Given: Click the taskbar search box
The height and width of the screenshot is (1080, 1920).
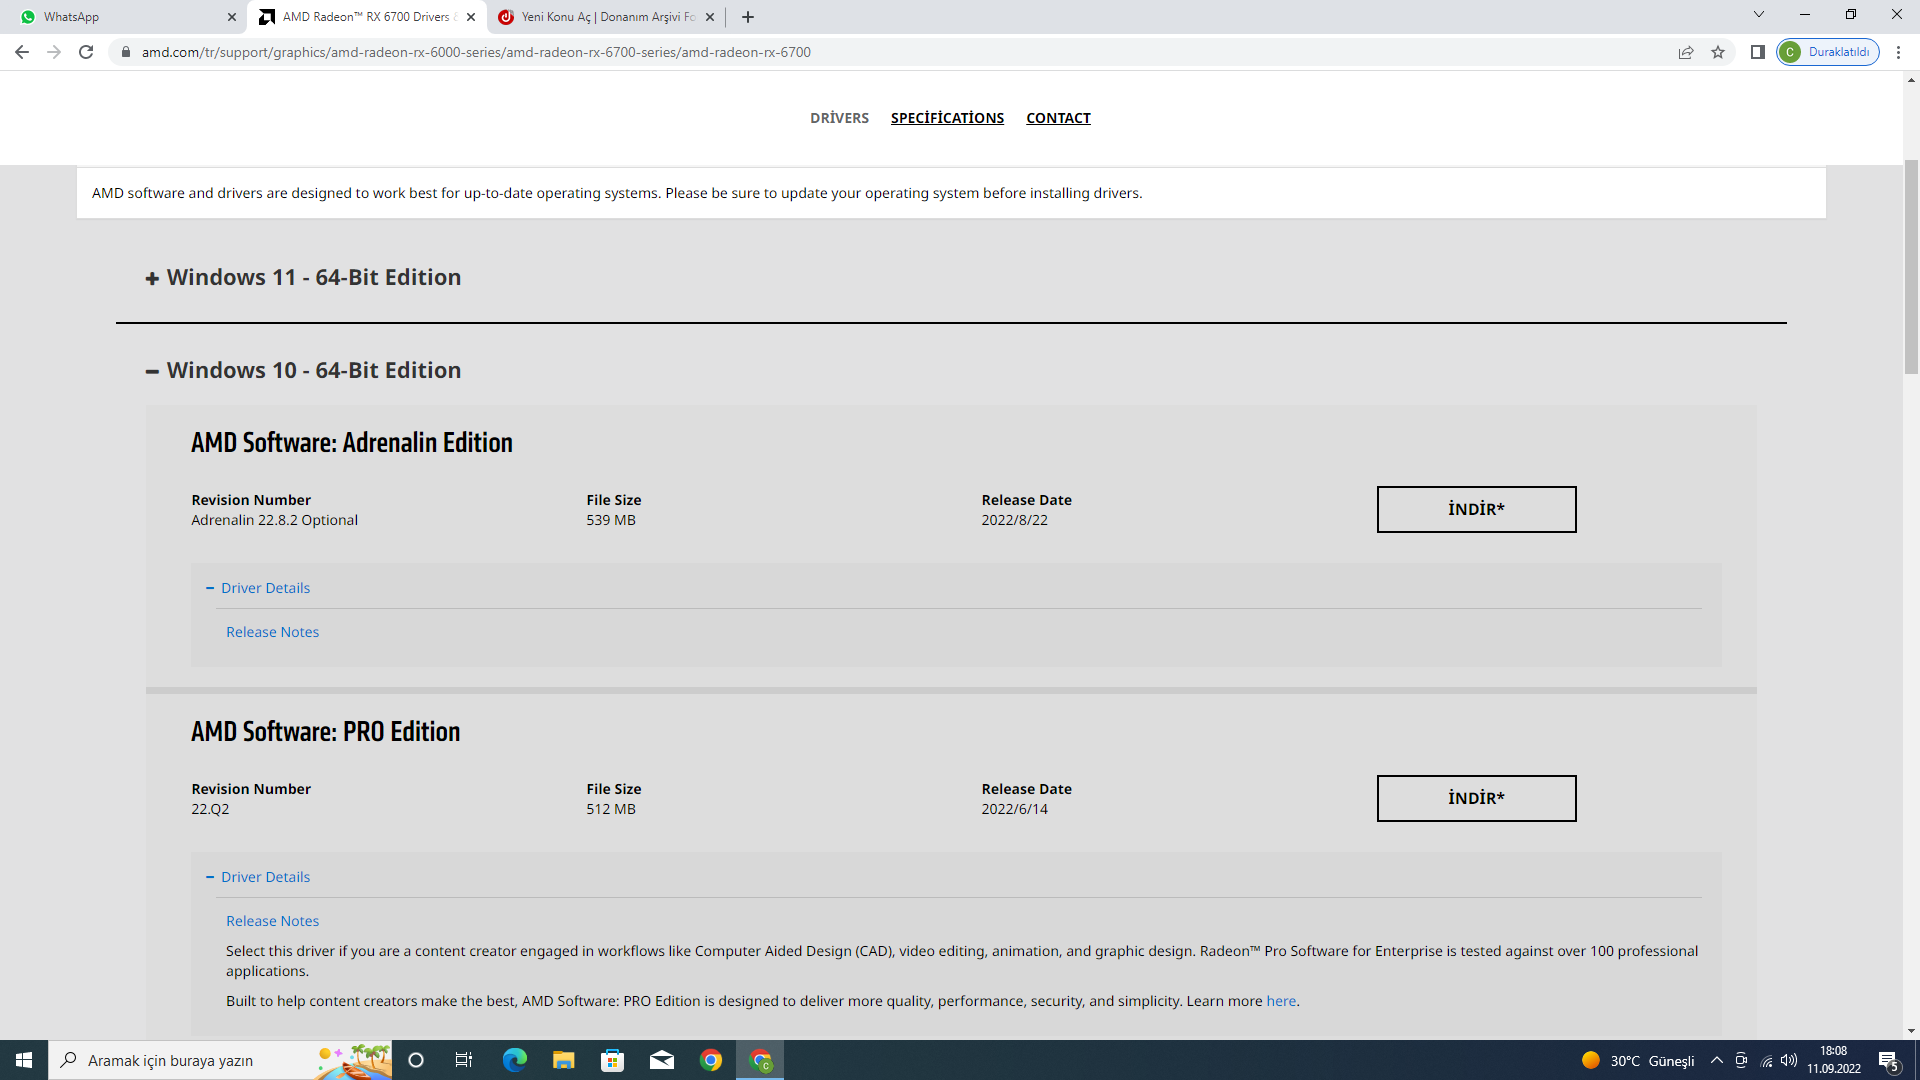Looking at the screenshot, I should pyautogui.click(x=220, y=1060).
